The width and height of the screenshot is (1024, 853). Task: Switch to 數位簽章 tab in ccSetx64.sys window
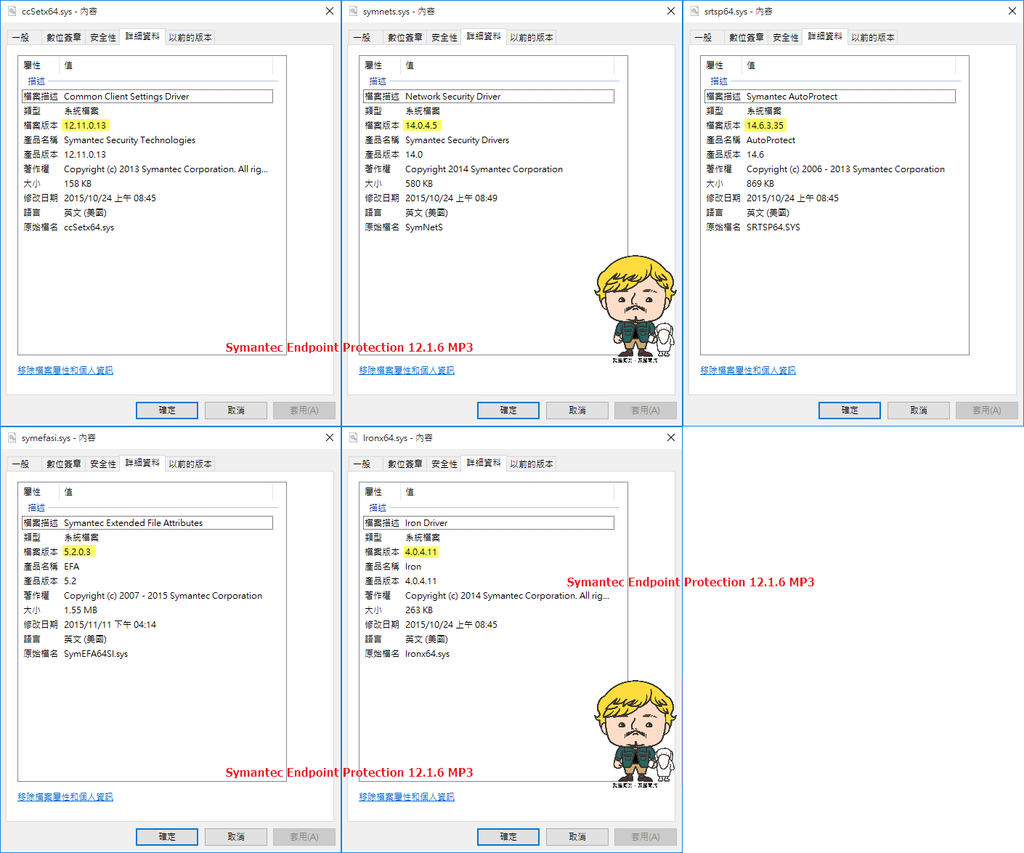point(63,38)
